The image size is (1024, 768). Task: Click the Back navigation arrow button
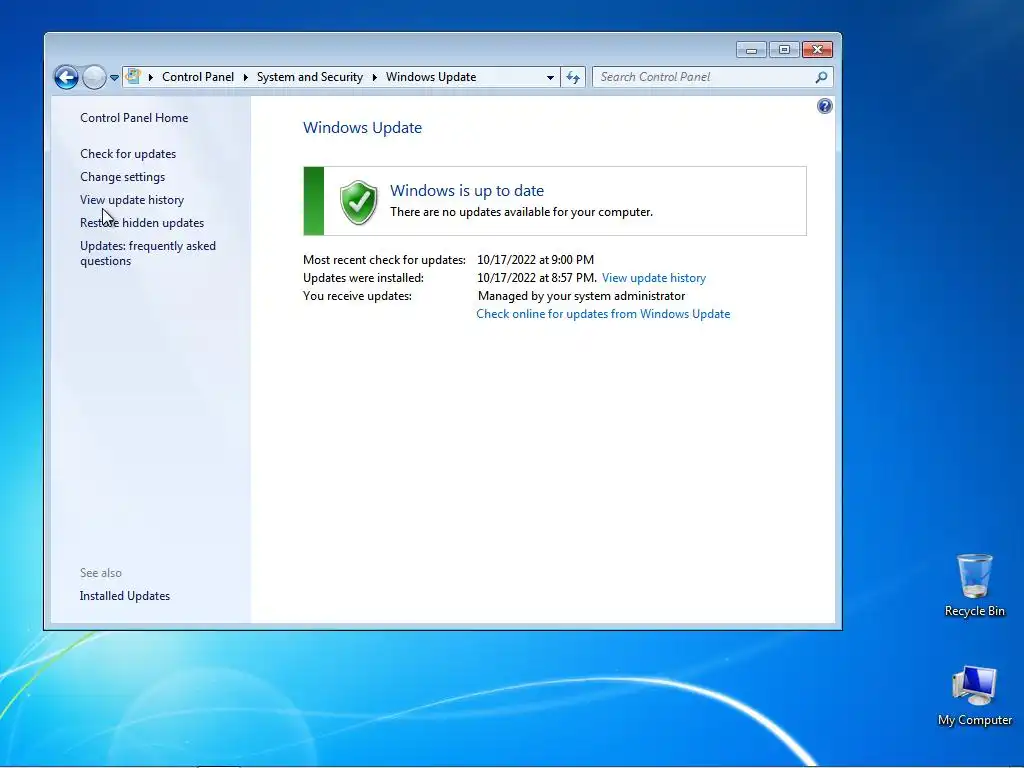[66, 77]
